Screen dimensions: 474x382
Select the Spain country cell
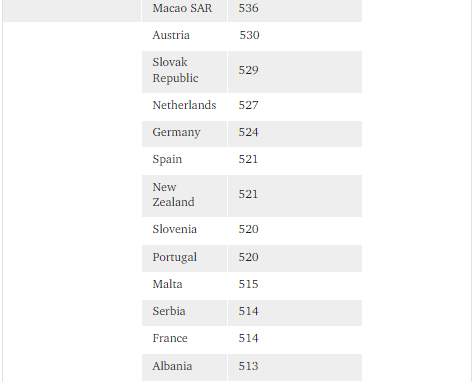(184, 161)
